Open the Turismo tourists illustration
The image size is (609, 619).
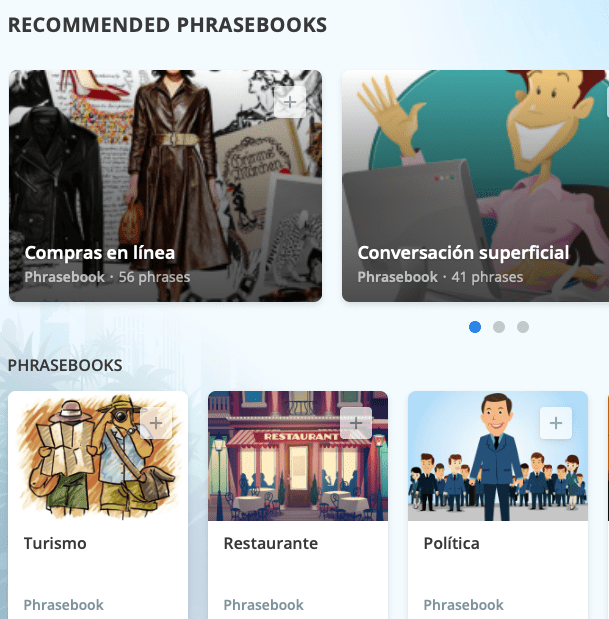[98, 456]
